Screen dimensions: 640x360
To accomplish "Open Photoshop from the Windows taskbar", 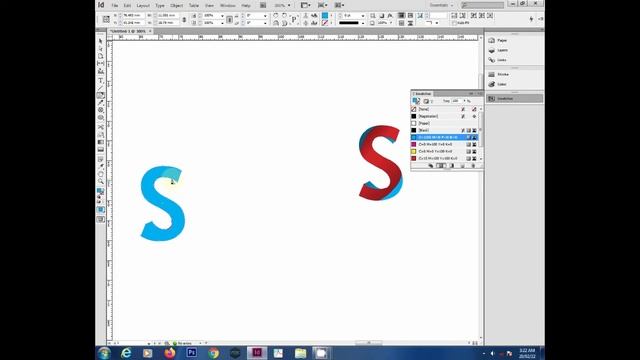I will coord(191,353).
